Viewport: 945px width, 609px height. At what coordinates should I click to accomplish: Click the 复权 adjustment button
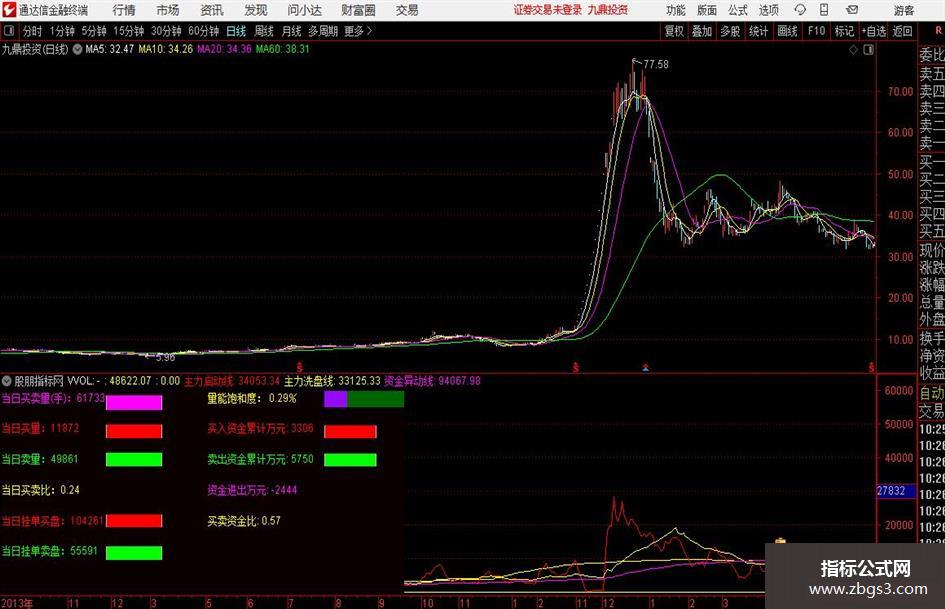click(x=674, y=31)
